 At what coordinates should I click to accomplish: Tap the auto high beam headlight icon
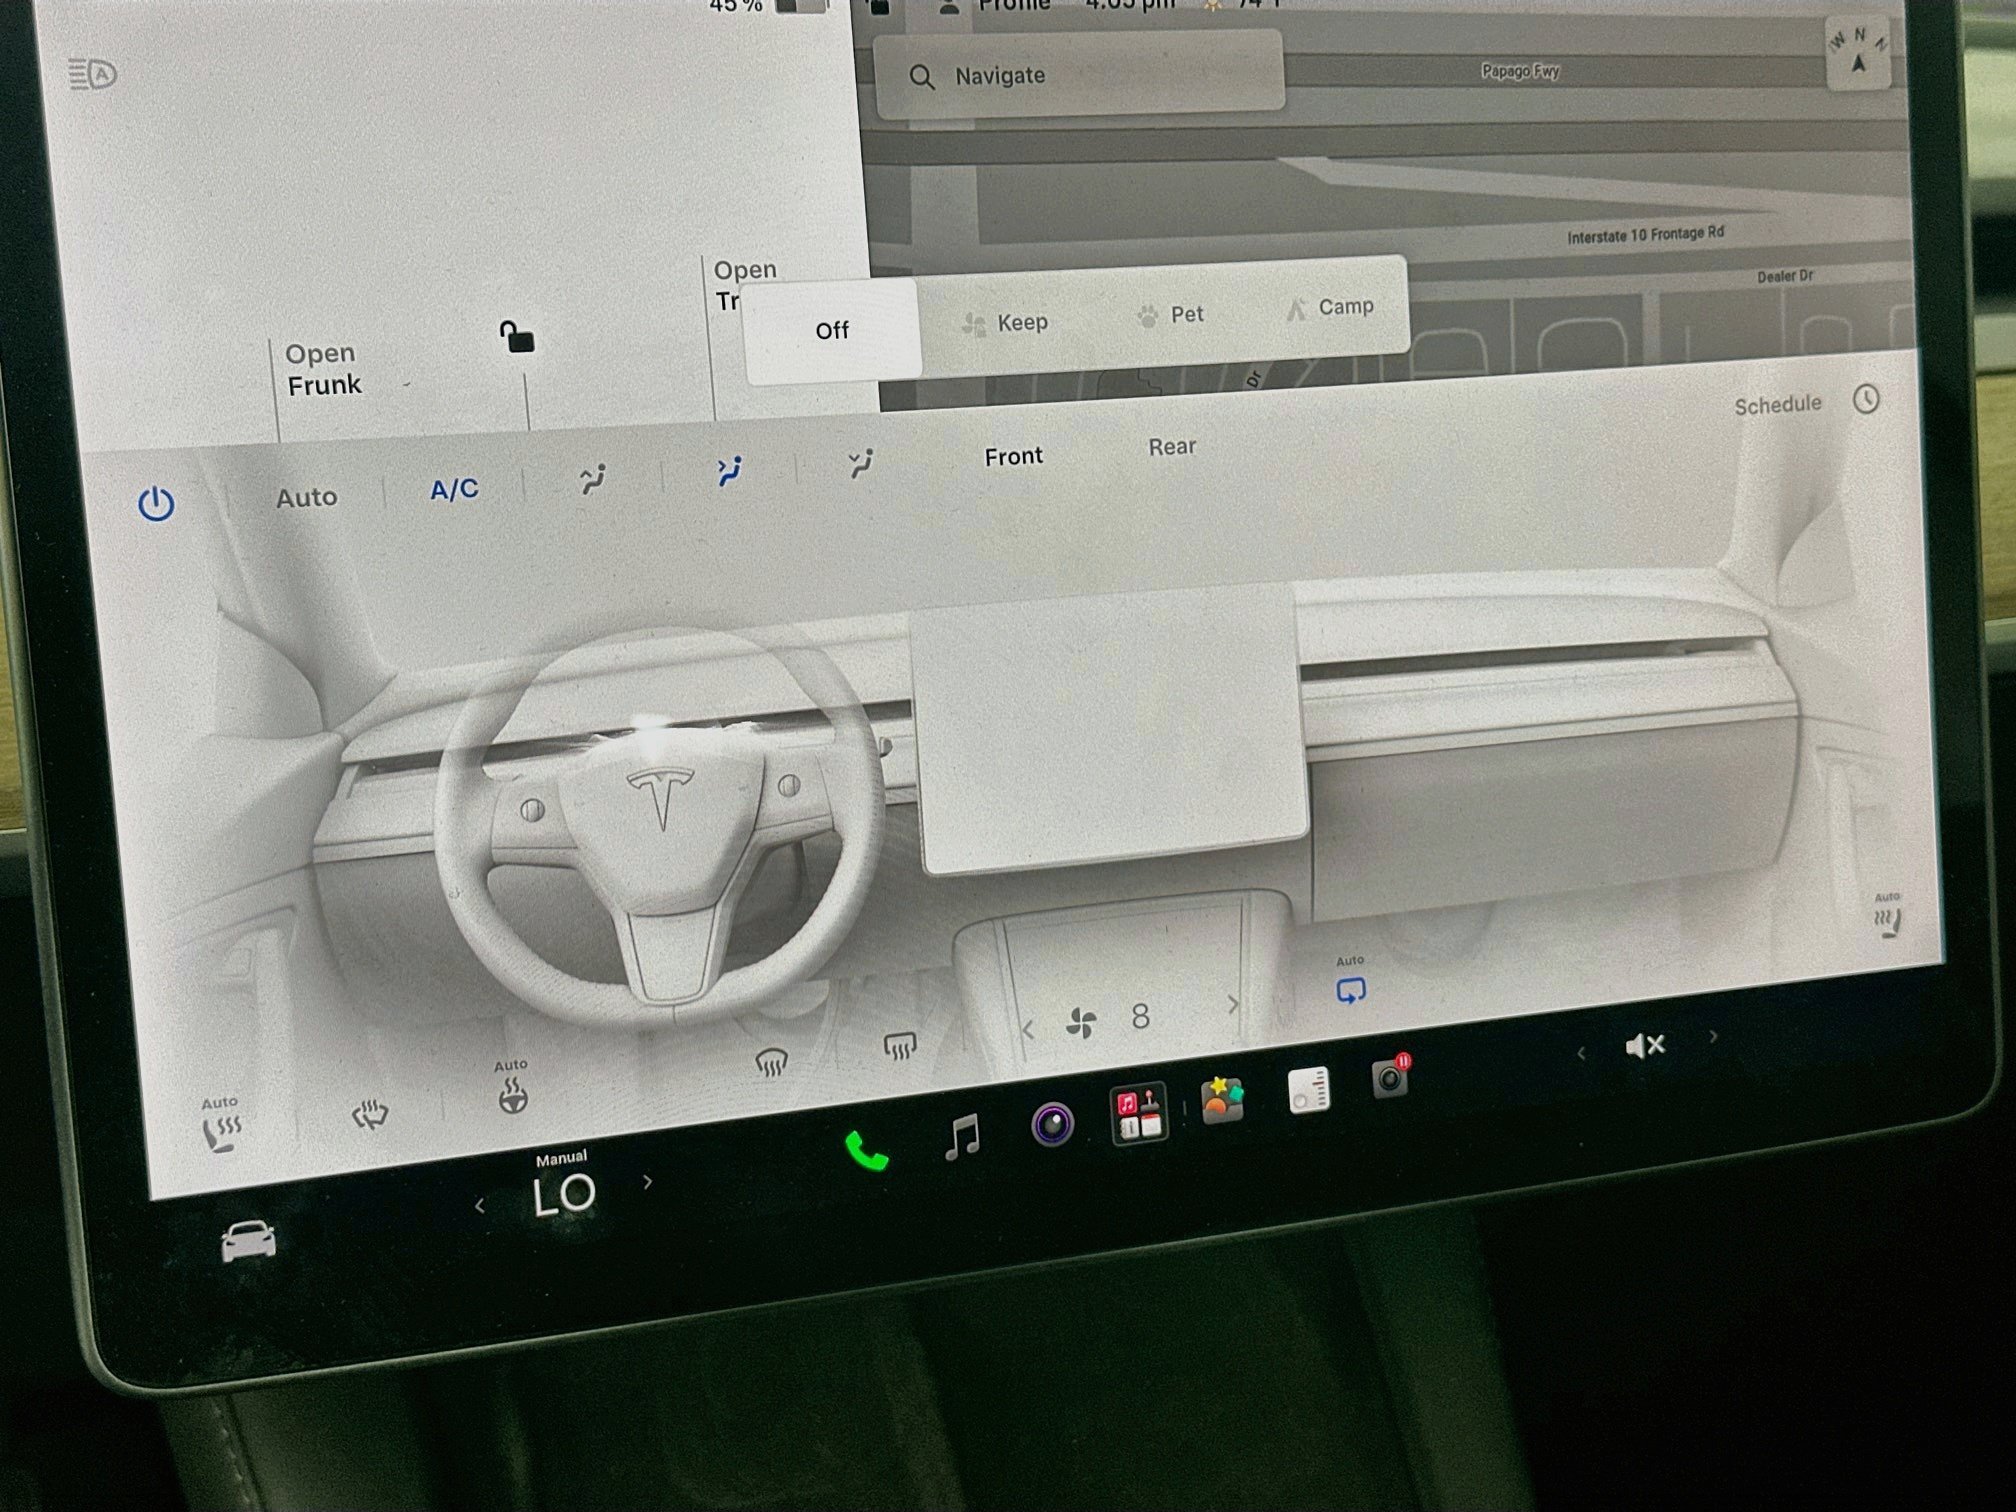[x=93, y=74]
